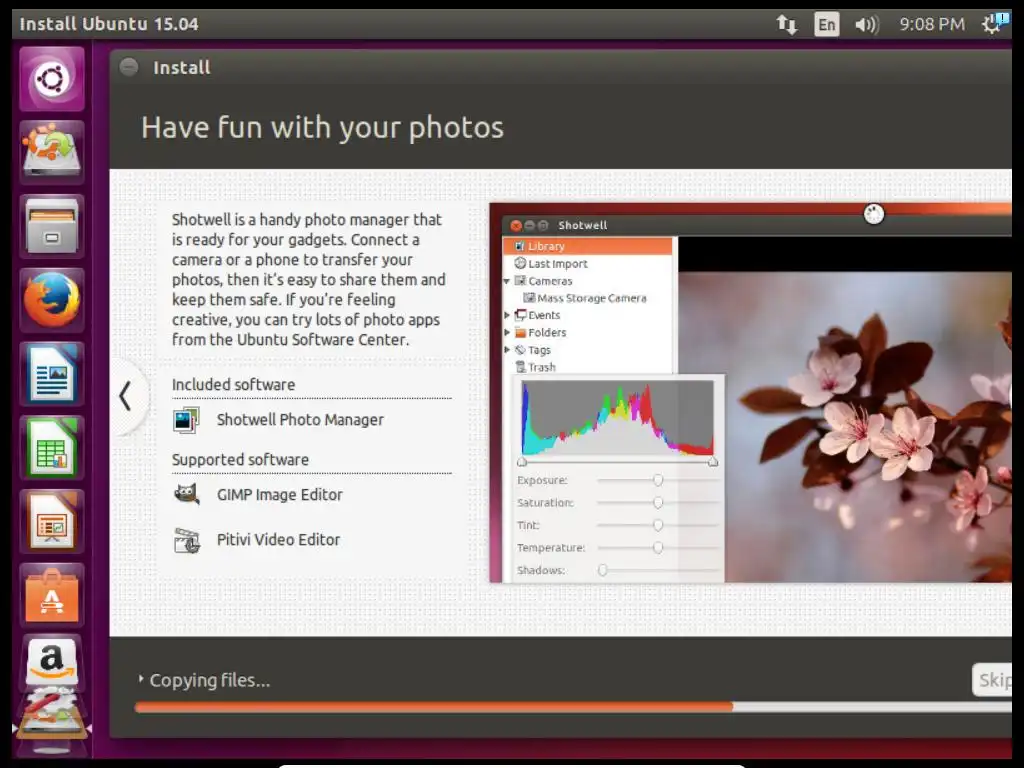Click the 'Shotwell Photo Manager' text
Viewport: 1024px width, 768px height.
[x=300, y=420]
